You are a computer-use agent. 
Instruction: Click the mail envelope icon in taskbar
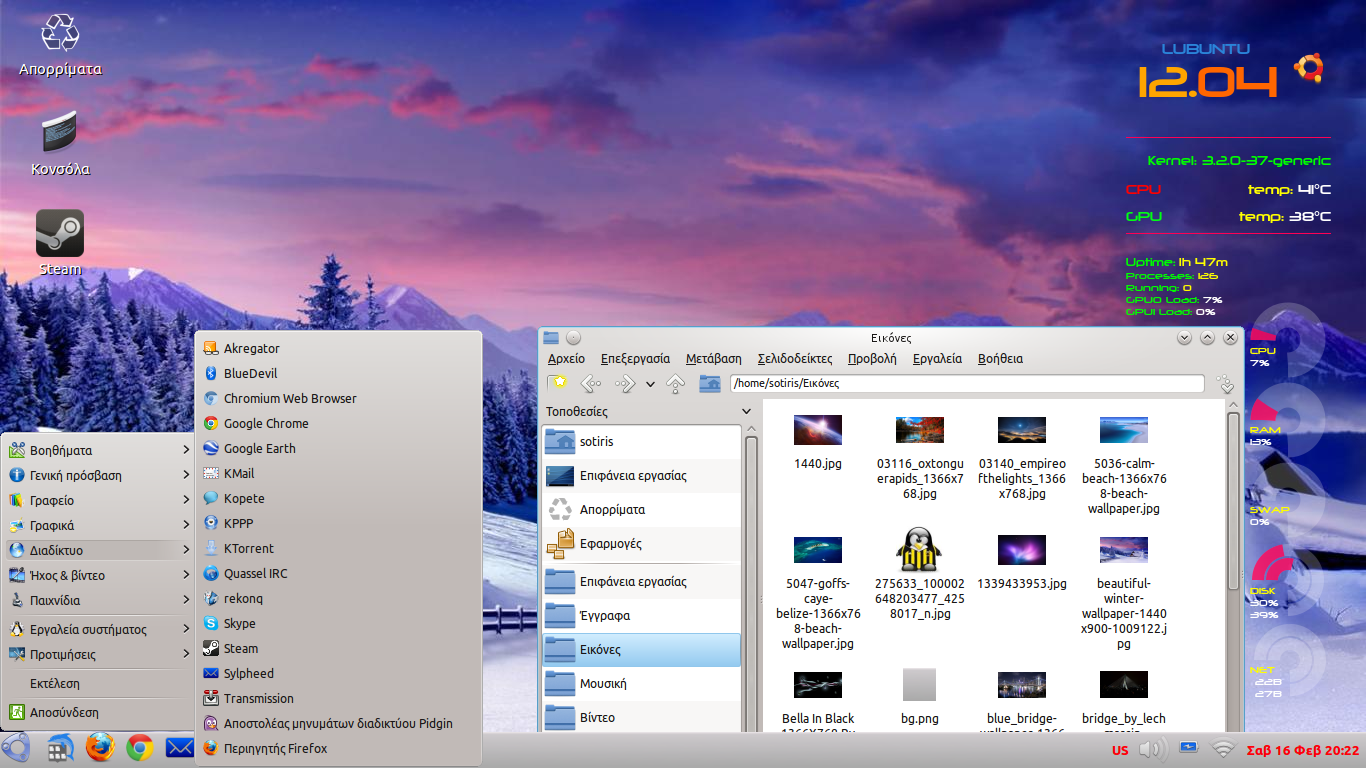pos(179,748)
